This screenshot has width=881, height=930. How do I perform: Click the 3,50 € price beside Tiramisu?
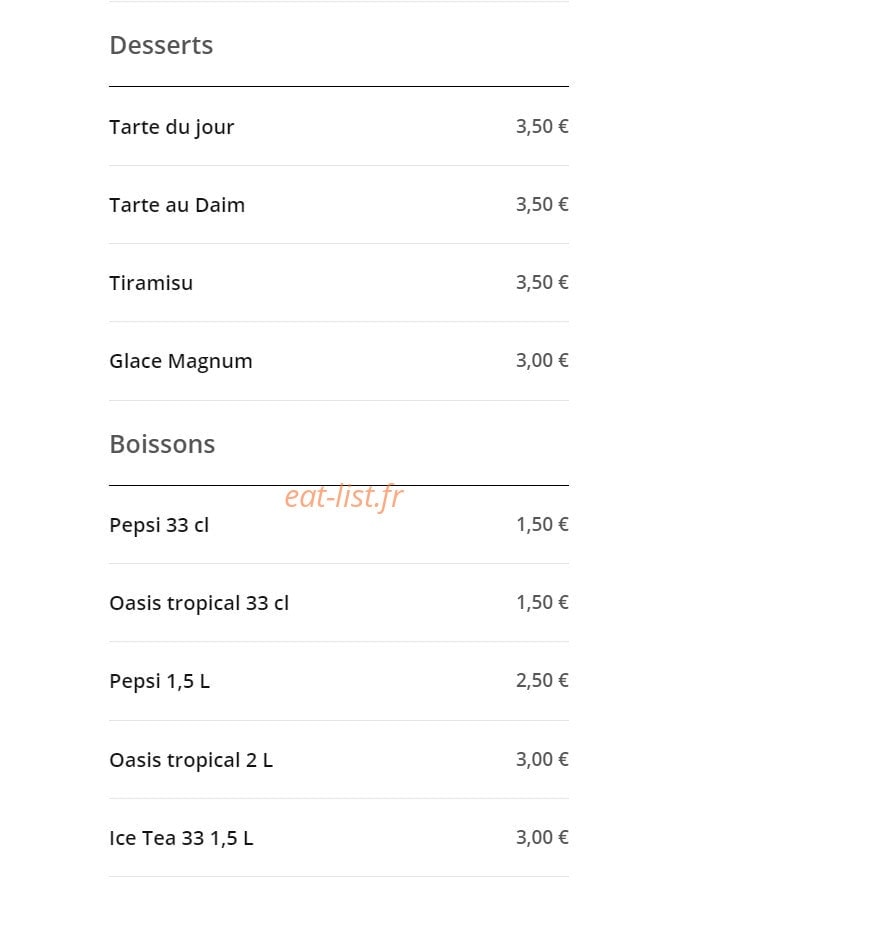tap(542, 282)
